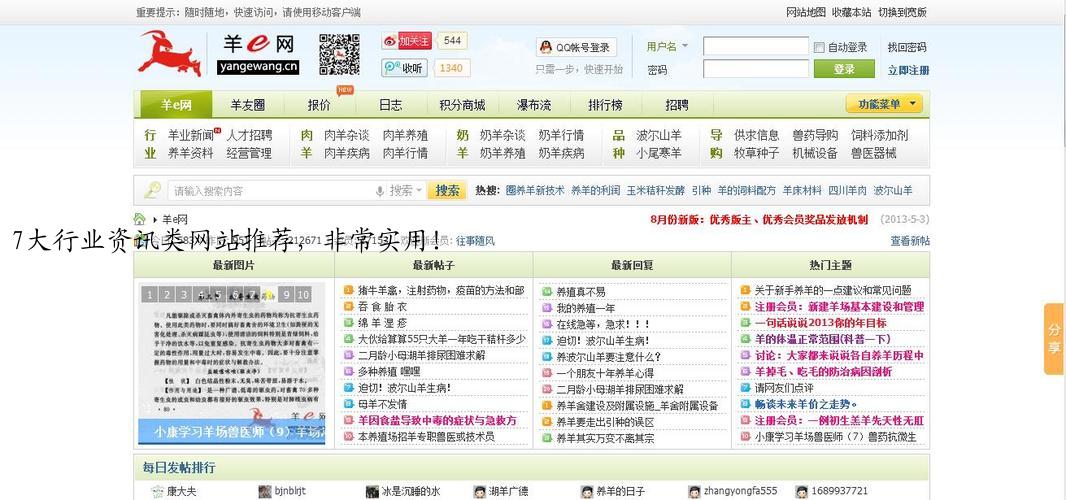1066x500 pixels.
Task: Open reply 我的养殖一年
Action: click(x=585, y=307)
